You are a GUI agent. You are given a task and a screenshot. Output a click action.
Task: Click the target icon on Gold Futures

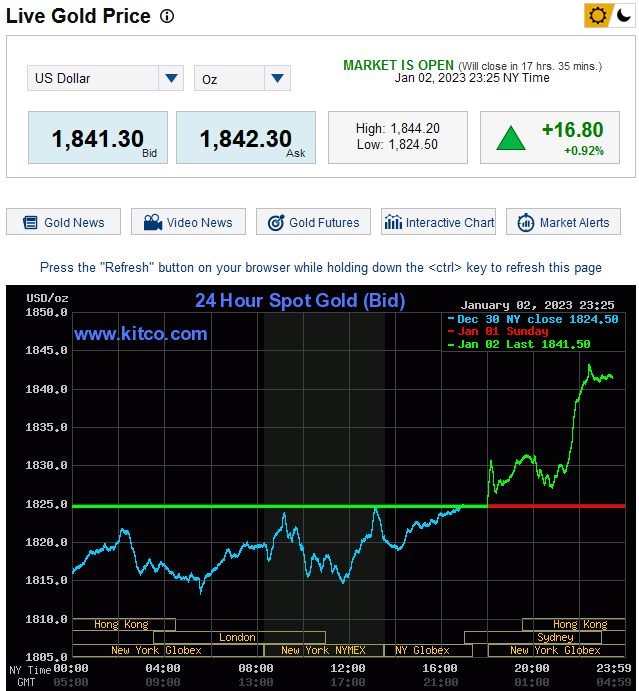pos(276,223)
